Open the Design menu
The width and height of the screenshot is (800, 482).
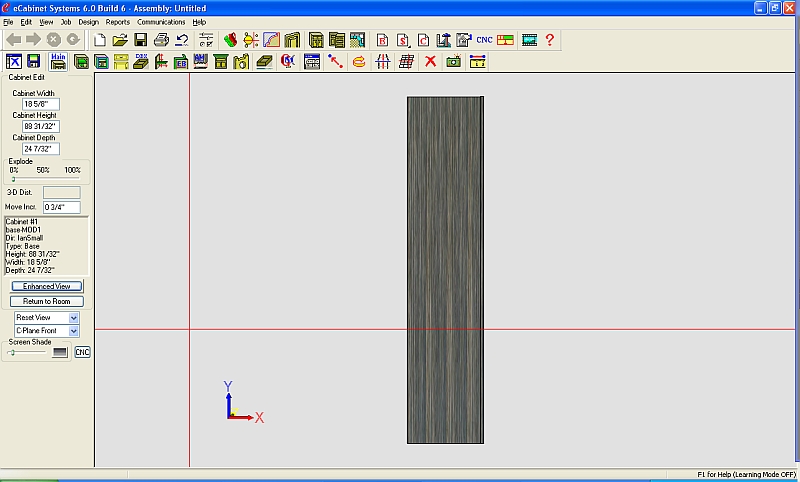pyautogui.click(x=88, y=21)
